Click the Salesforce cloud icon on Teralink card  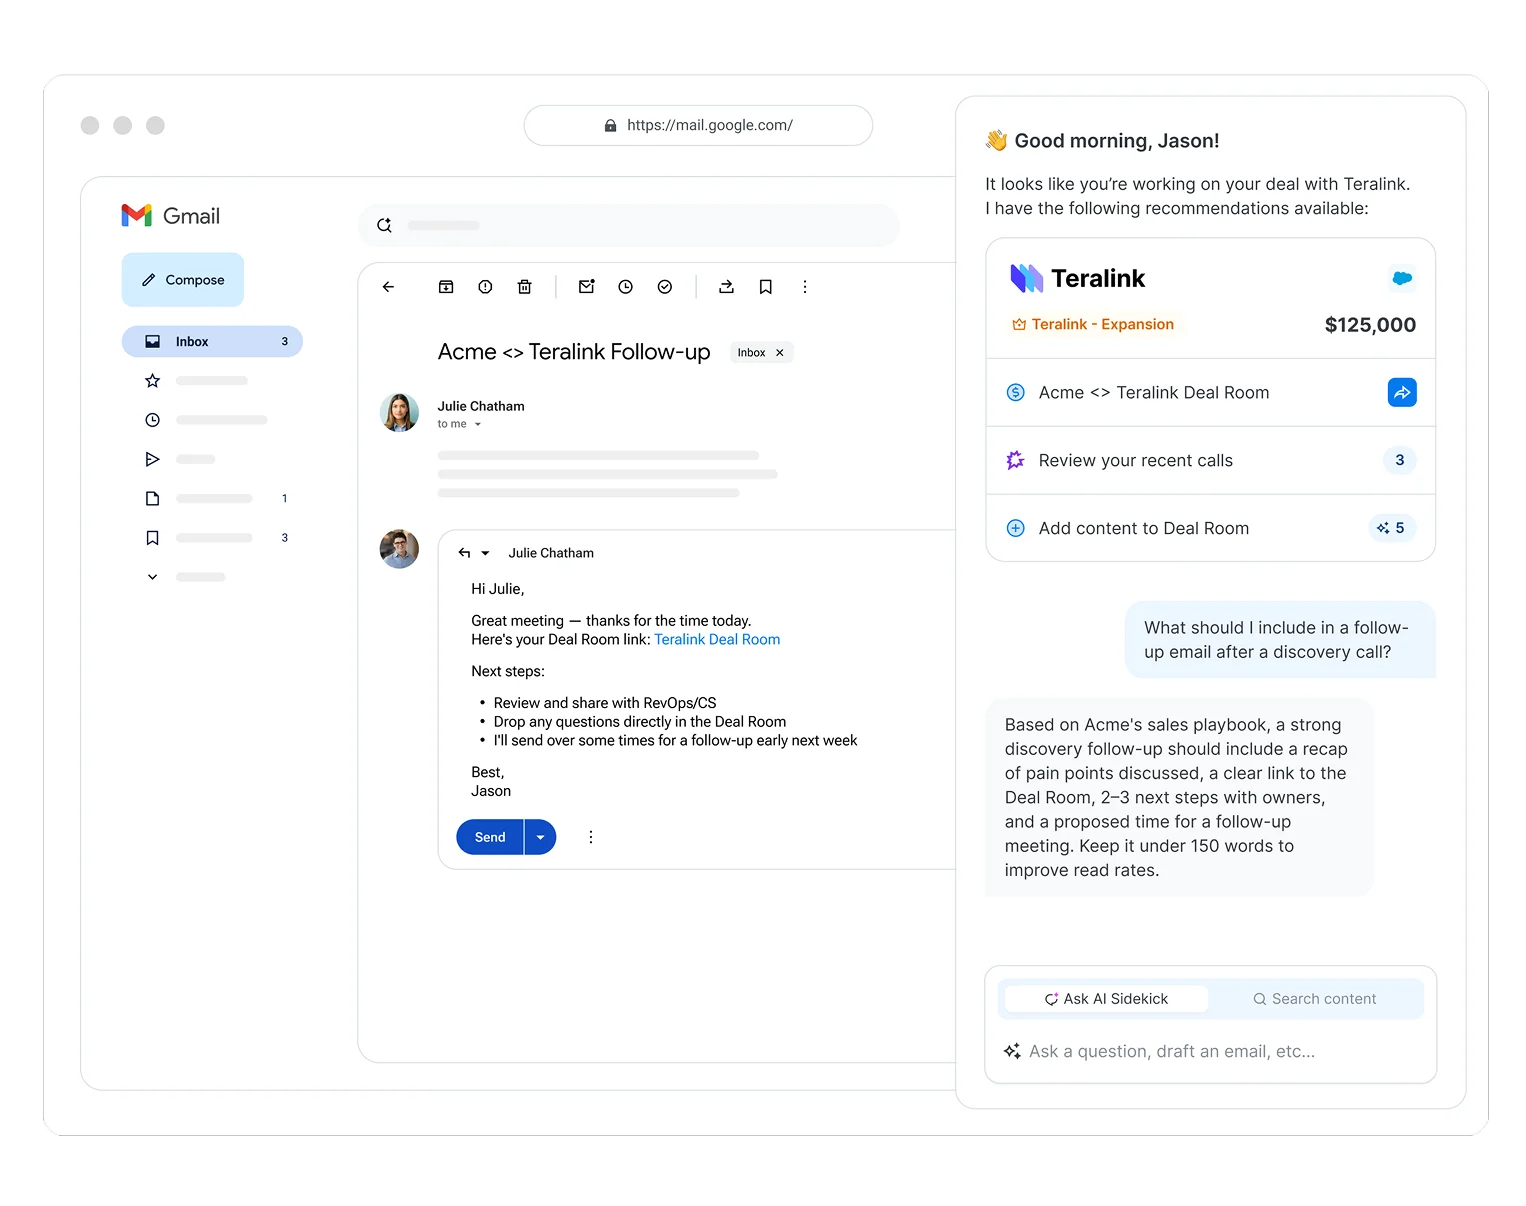[1402, 278]
